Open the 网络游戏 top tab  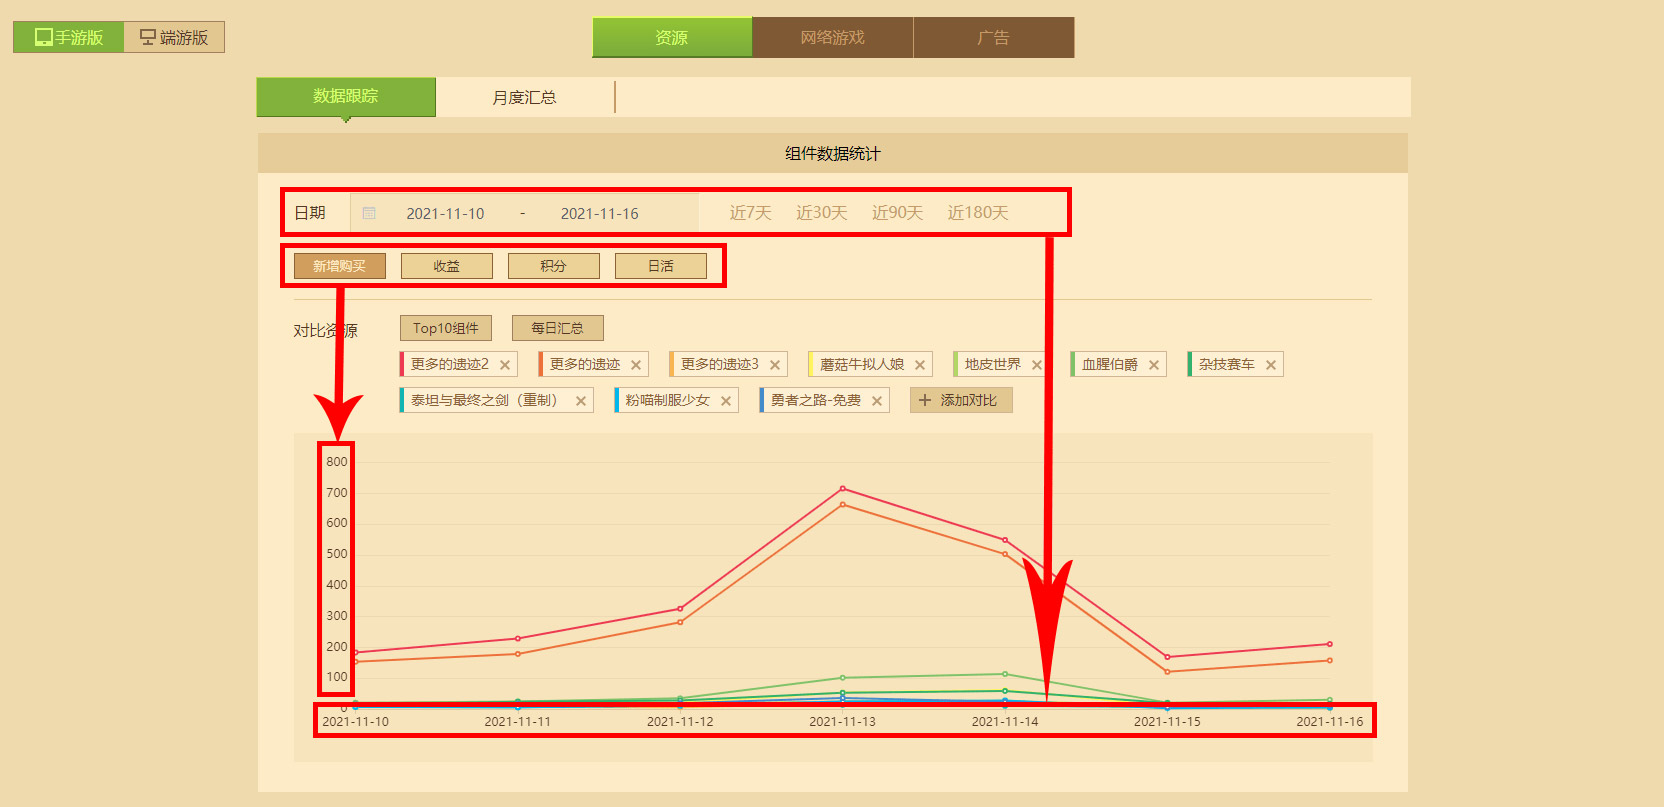[x=833, y=37]
